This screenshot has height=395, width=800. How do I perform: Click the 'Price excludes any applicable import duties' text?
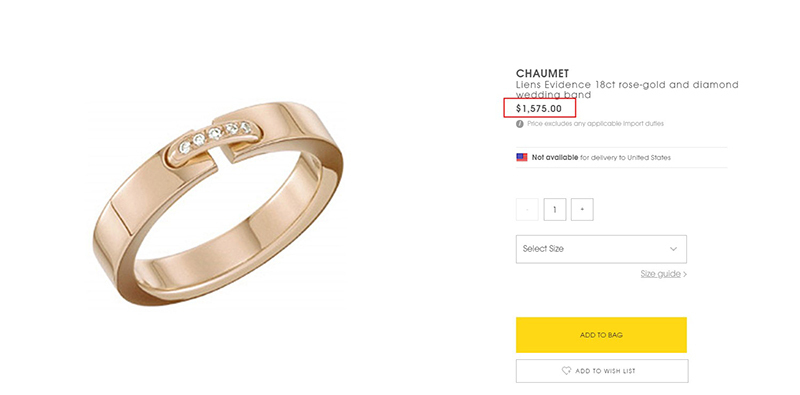tap(595, 124)
